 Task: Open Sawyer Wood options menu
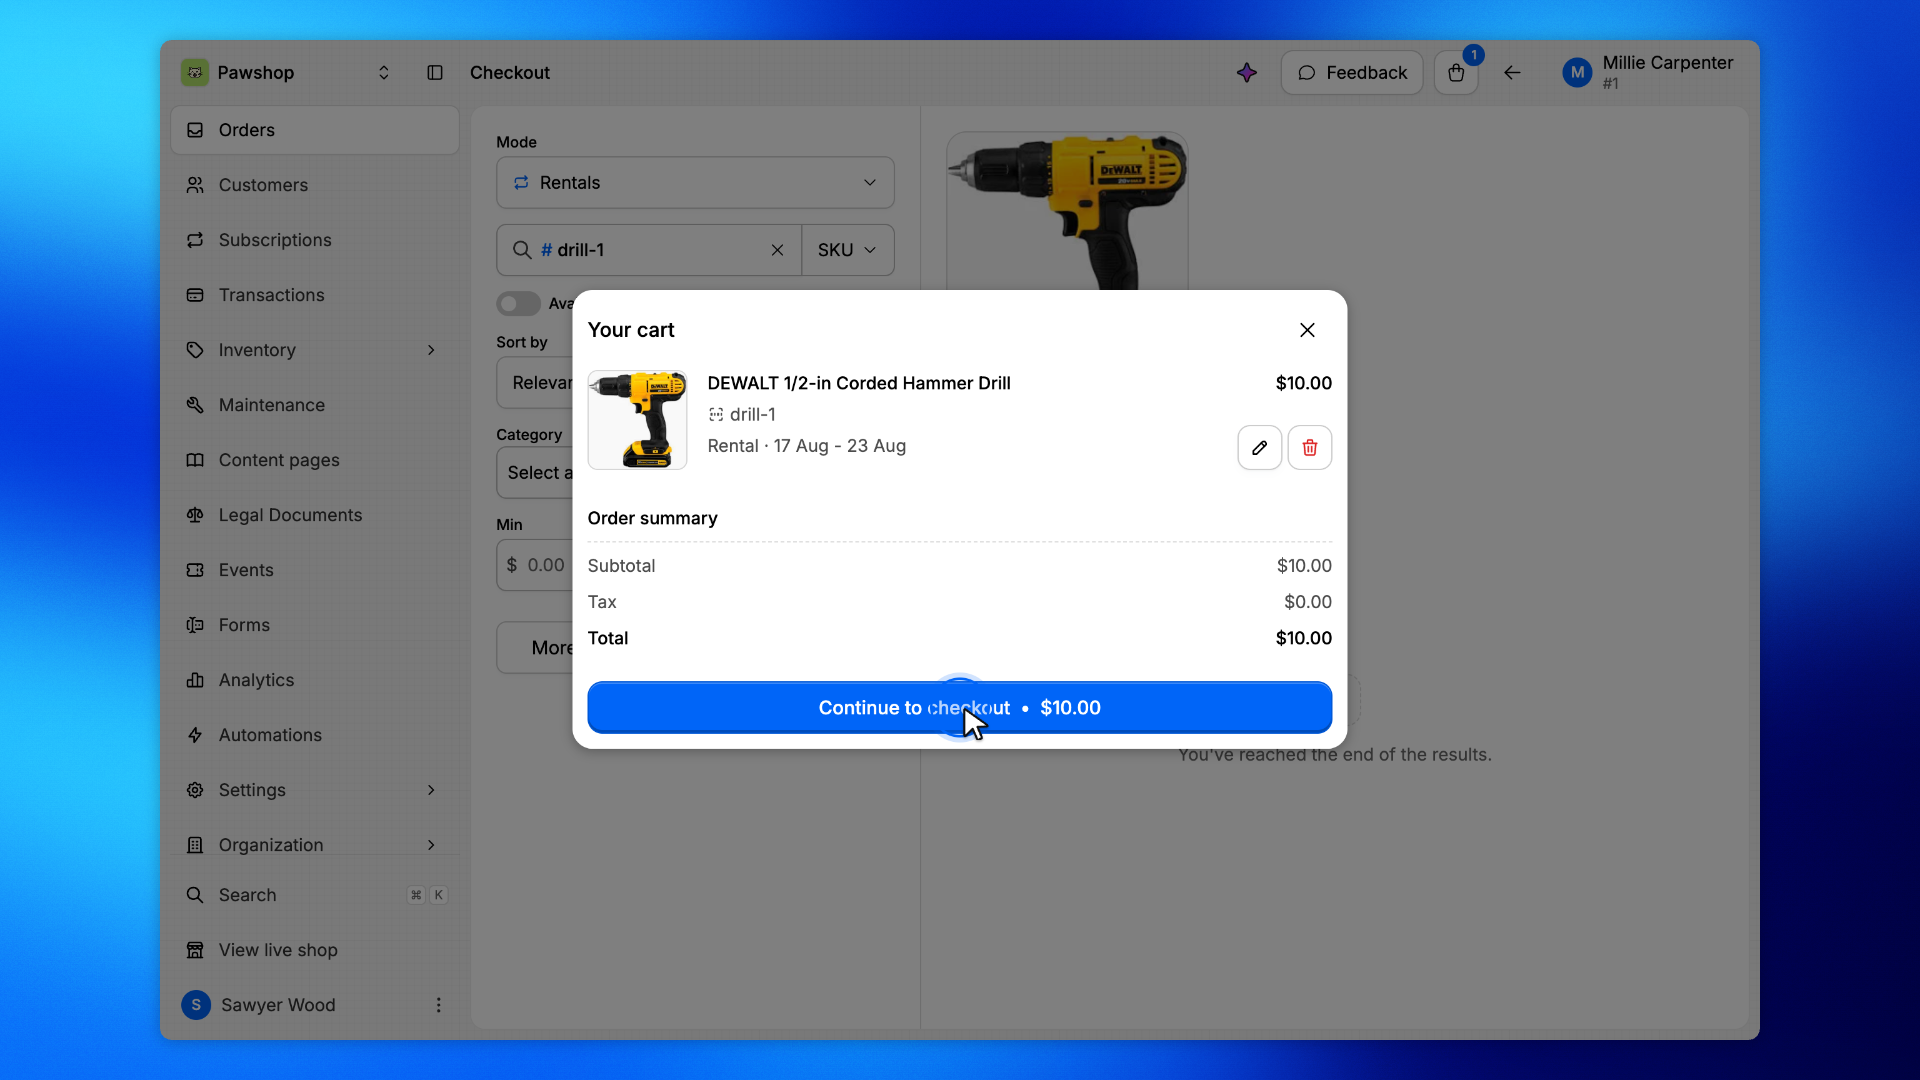coord(438,1005)
